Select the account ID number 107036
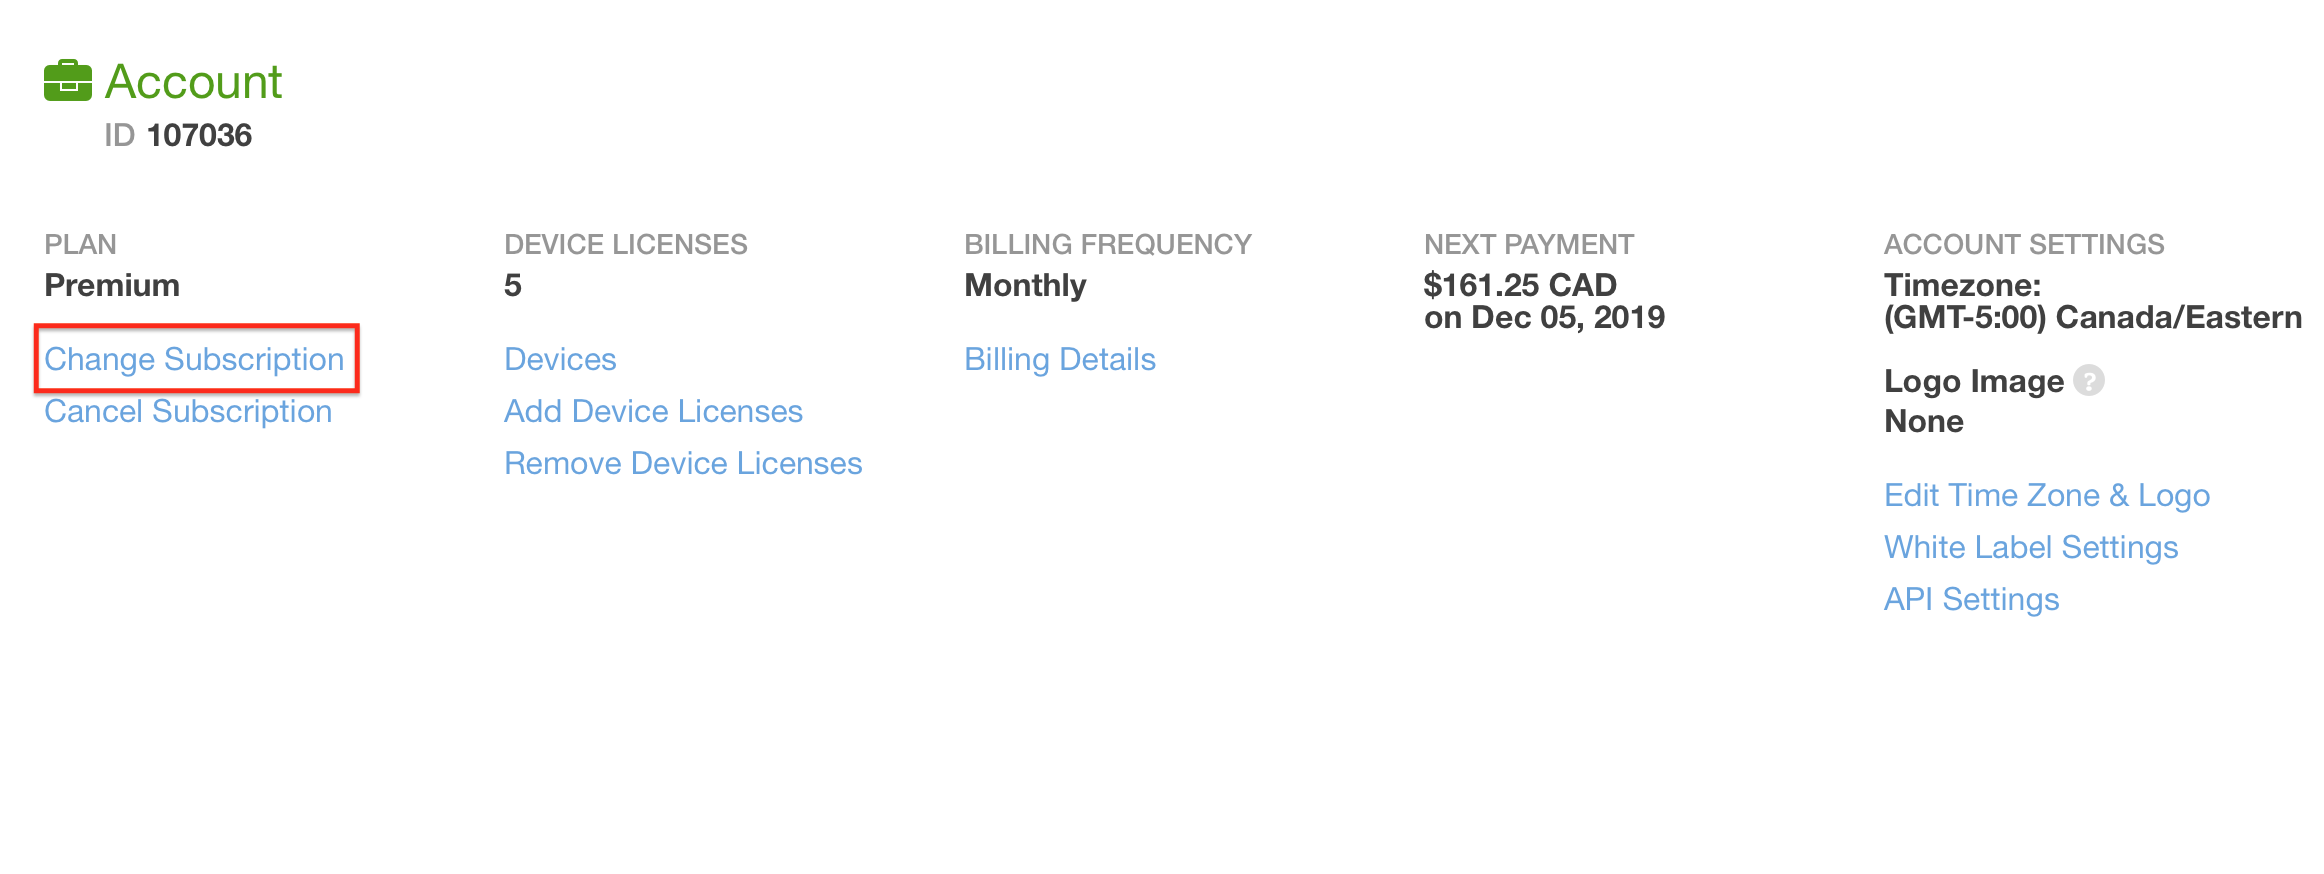The width and height of the screenshot is (2324, 874). pos(199,135)
